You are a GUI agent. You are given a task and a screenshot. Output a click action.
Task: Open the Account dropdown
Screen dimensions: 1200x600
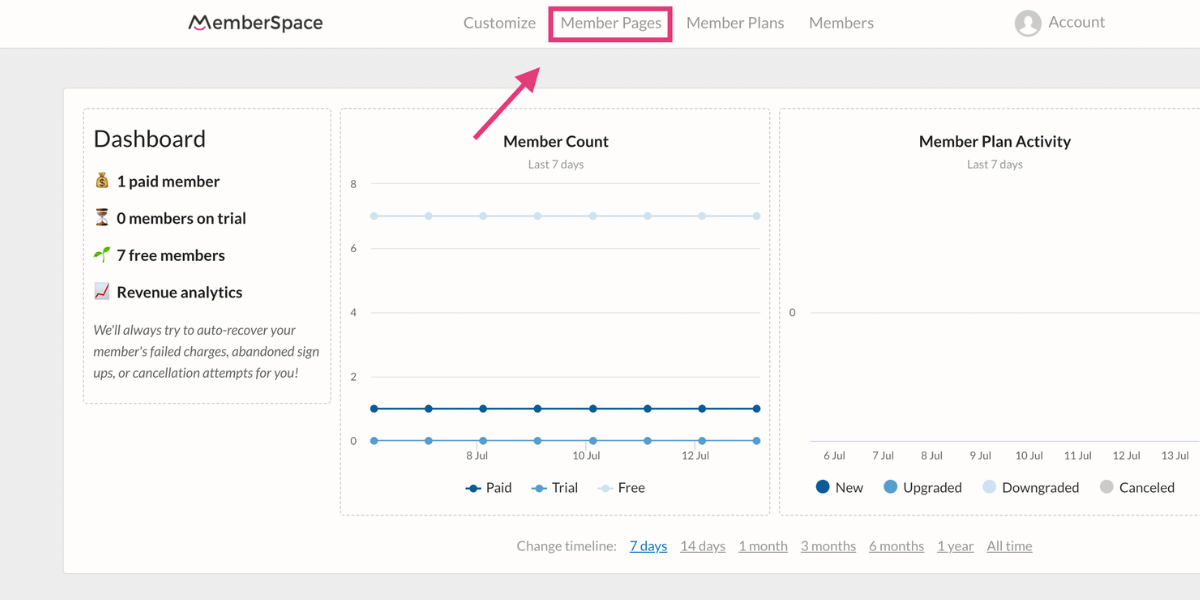pyautogui.click(x=1060, y=22)
